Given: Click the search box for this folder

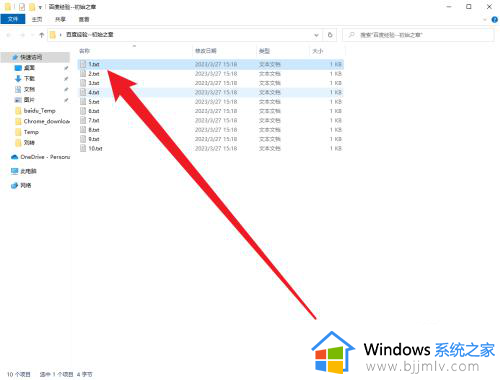Looking at the screenshot, I should (x=418, y=35).
